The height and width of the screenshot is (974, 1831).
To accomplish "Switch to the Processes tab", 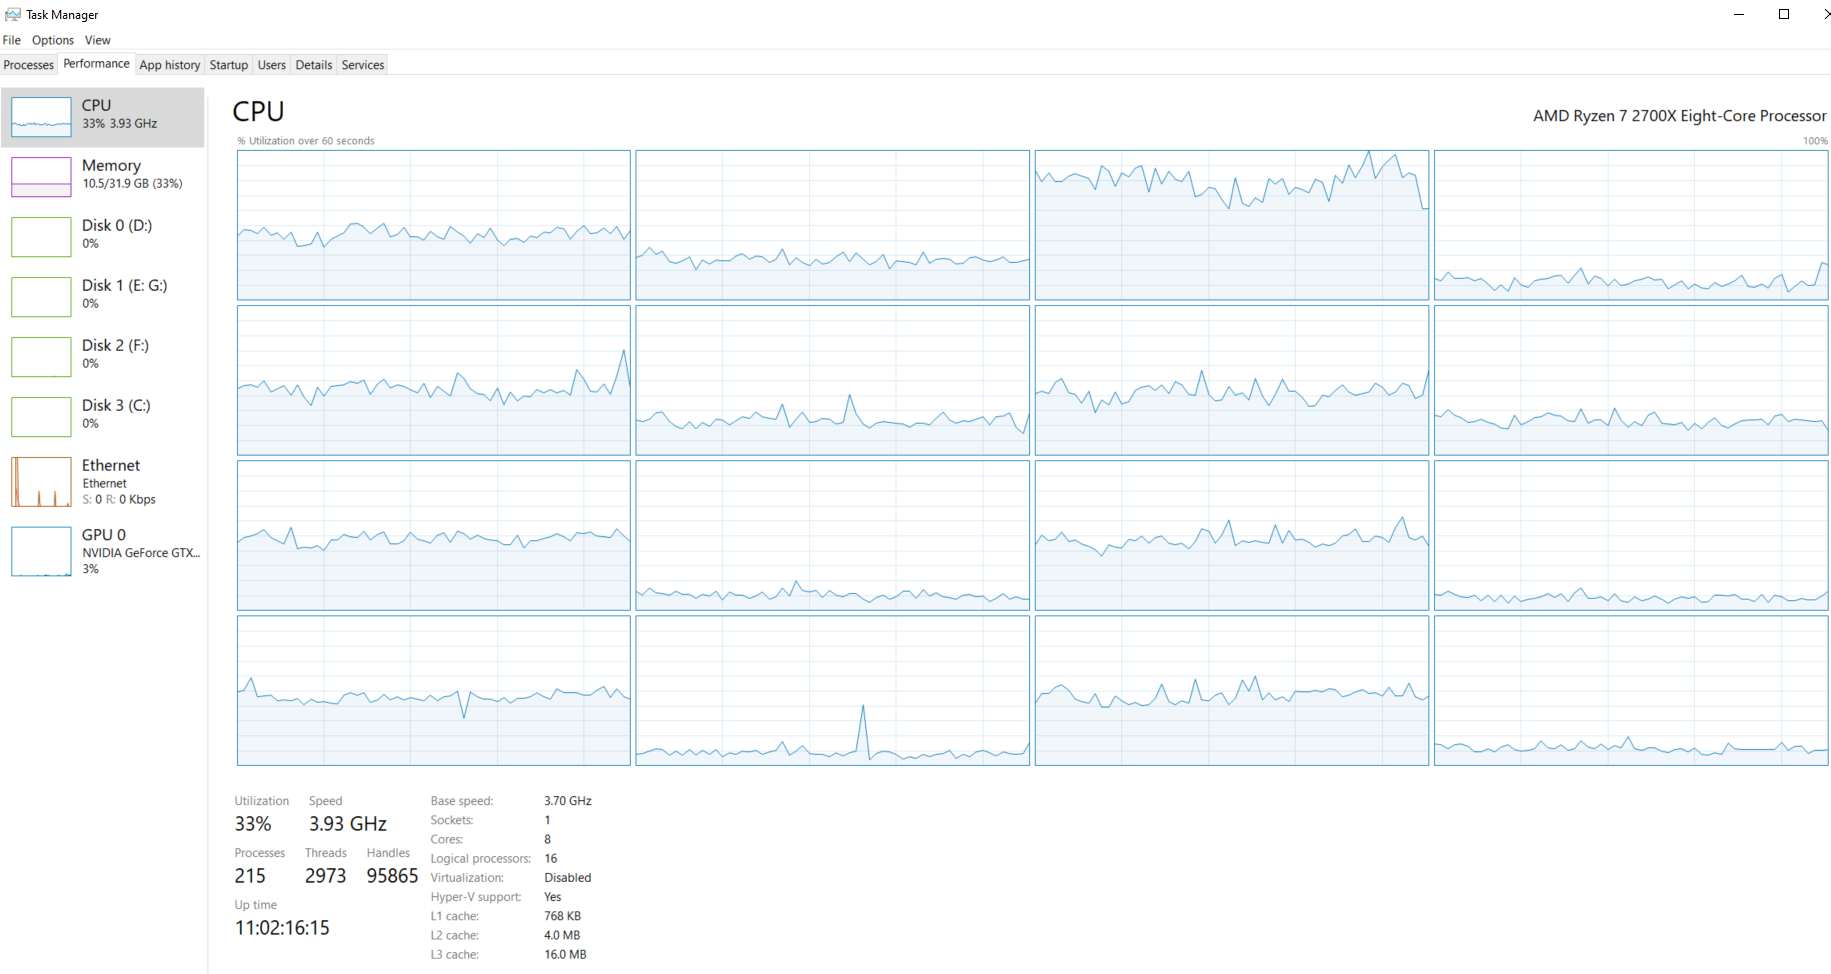I will click(x=29, y=65).
